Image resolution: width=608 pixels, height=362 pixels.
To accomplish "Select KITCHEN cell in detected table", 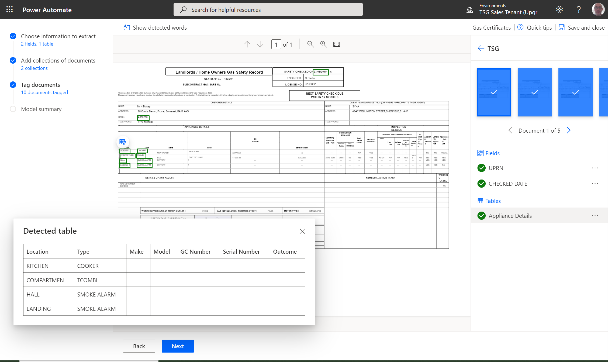I will coord(37,266).
